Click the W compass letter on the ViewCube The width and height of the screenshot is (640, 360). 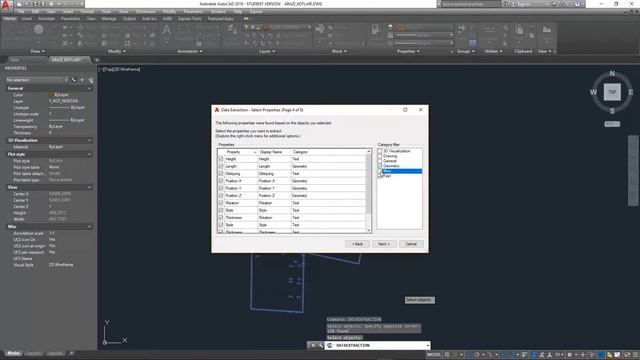pyautogui.click(x=593, y=92)
